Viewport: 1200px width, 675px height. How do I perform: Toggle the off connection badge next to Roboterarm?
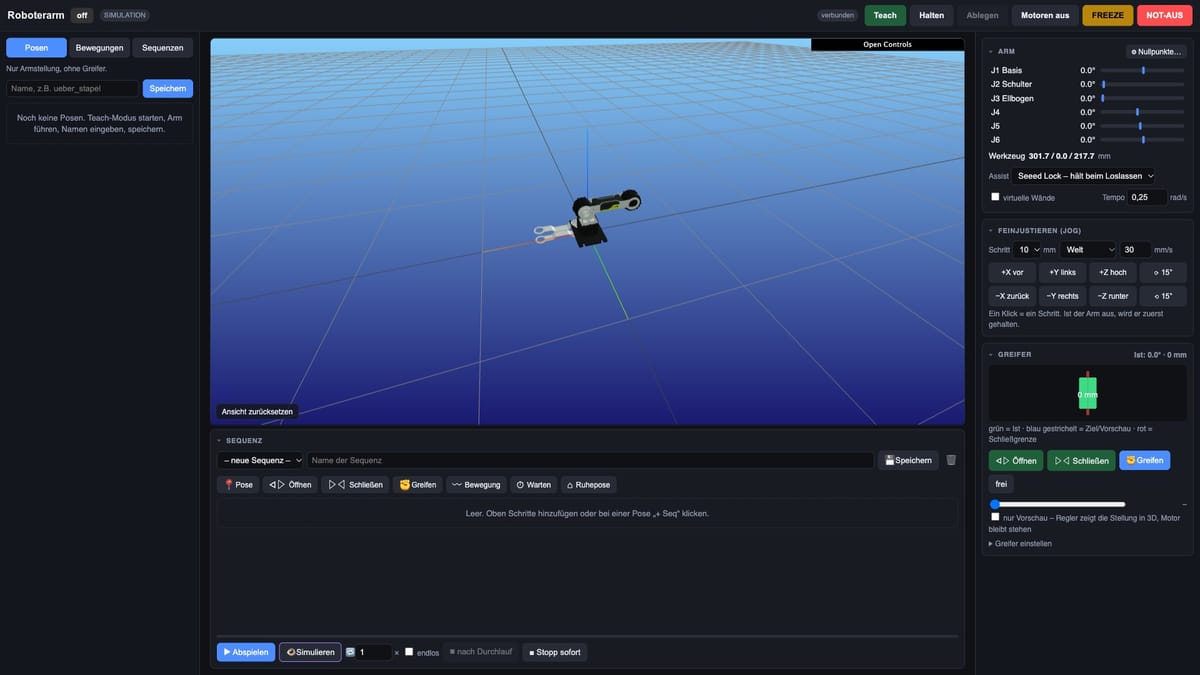(x=82, y=15)
